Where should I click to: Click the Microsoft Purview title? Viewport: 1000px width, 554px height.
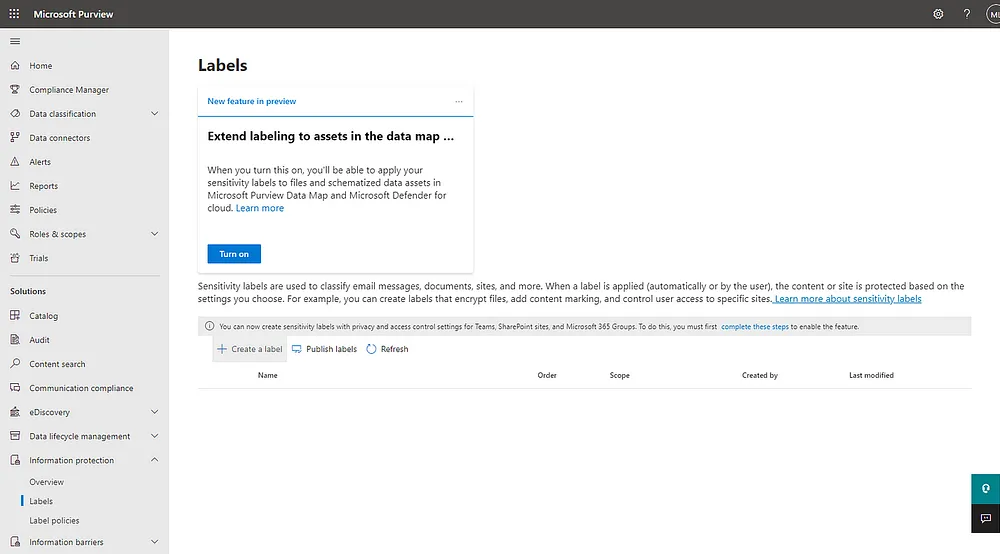point(73,14)
